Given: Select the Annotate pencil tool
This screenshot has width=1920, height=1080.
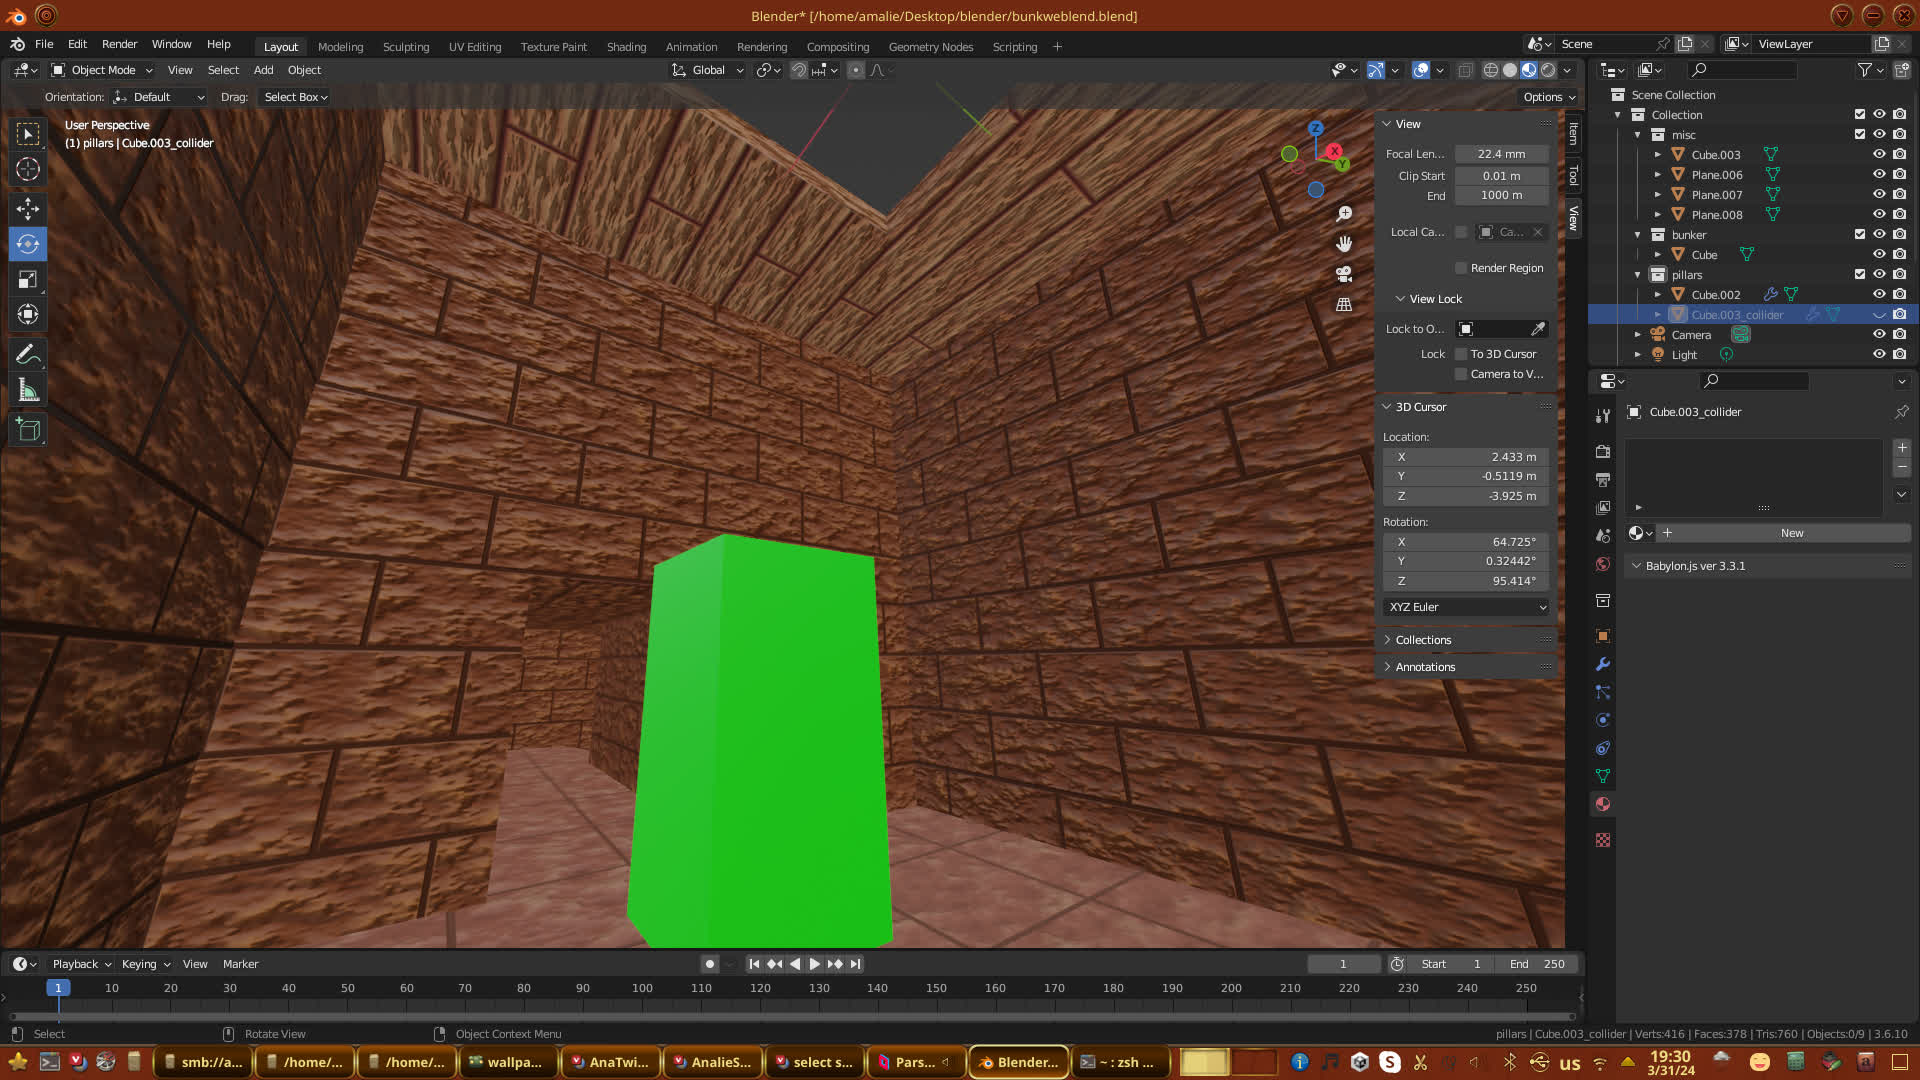Looking at the screenshot, I should [28, 354].
